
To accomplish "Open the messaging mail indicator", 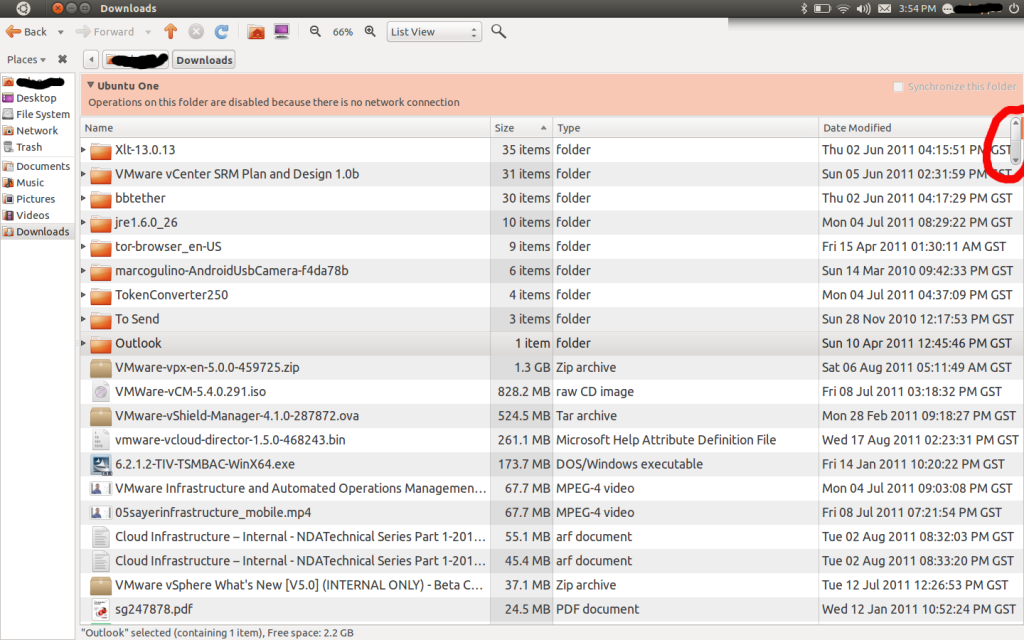I will [x=884, y=8].
